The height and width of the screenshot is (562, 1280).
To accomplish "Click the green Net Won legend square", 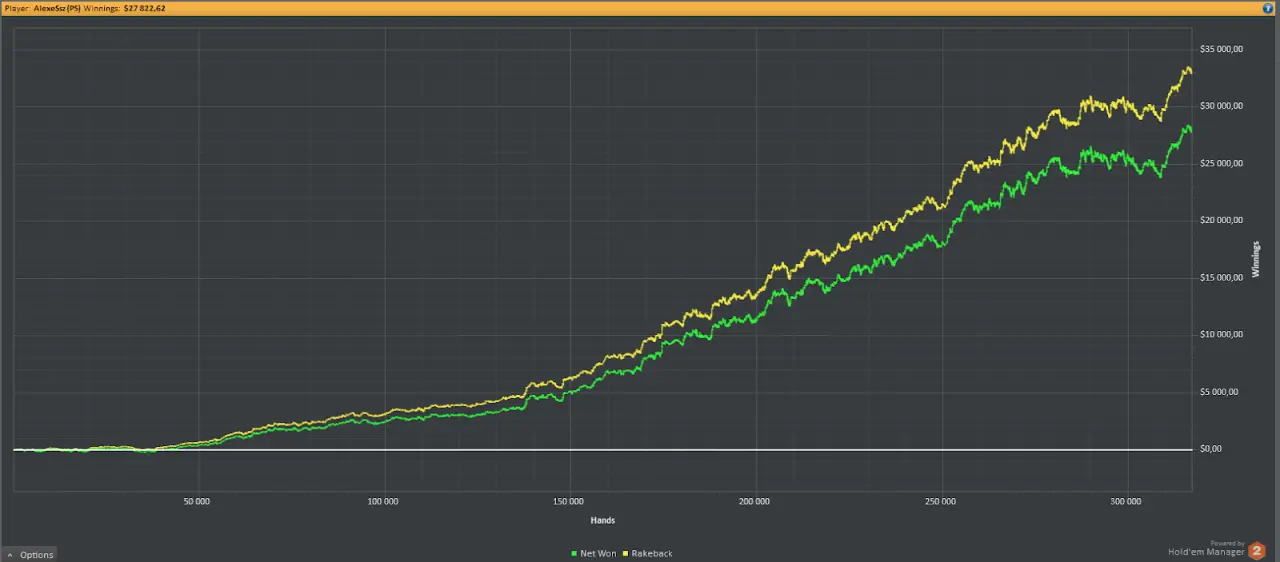I will coord(574,554).
